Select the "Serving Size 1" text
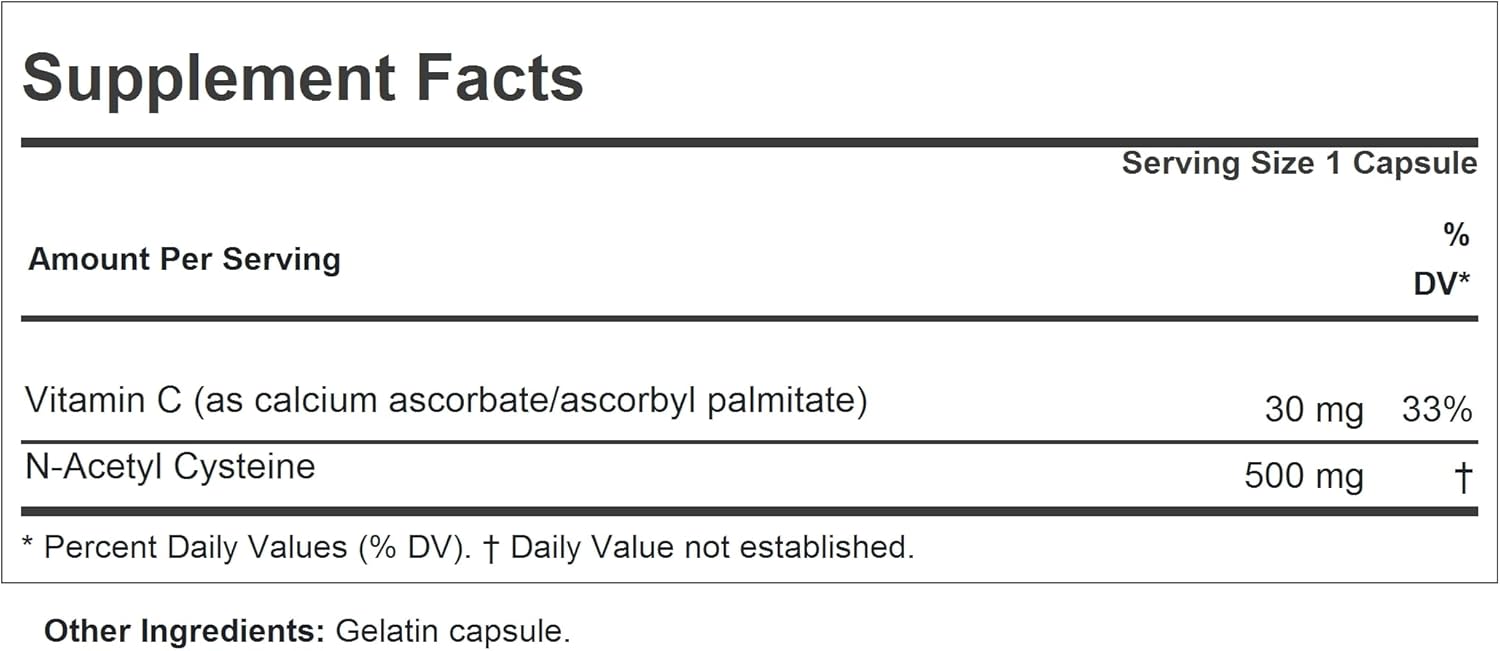This screenshot has width=1500, height=651. click(1232, 164)
